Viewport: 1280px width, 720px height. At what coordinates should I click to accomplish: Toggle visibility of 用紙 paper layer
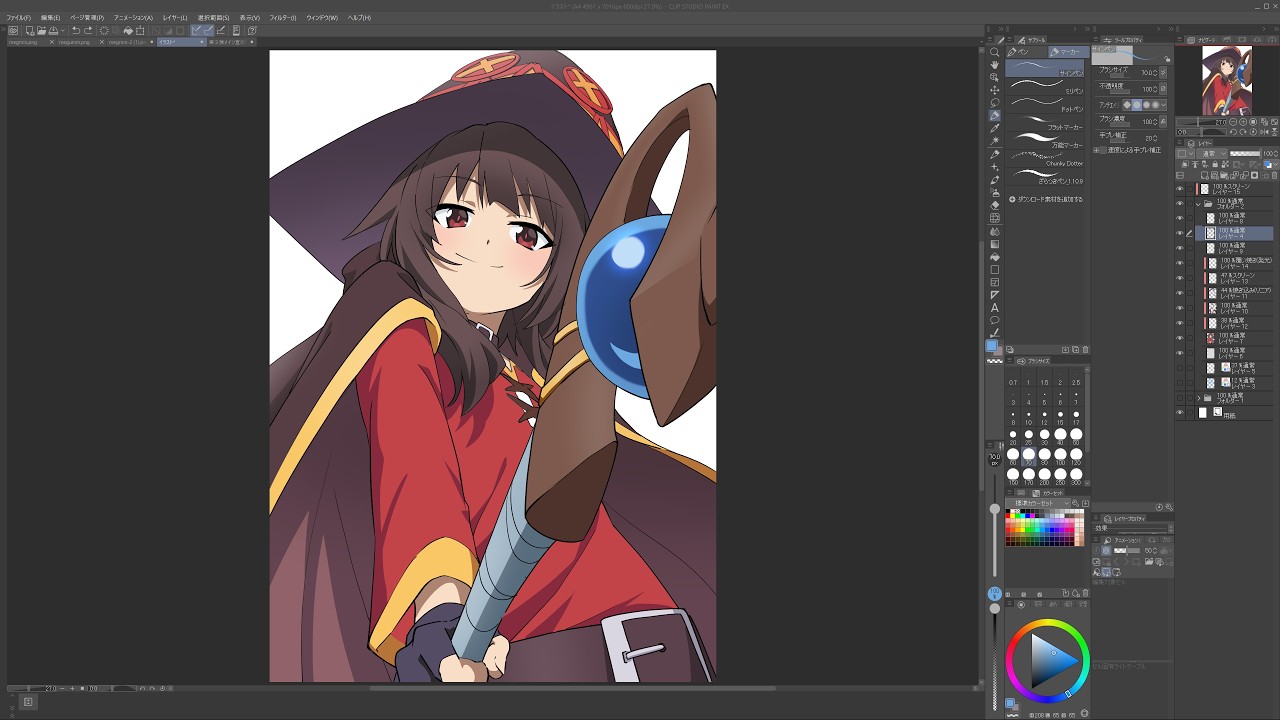pyautogui.click(x=1179, y=412)
